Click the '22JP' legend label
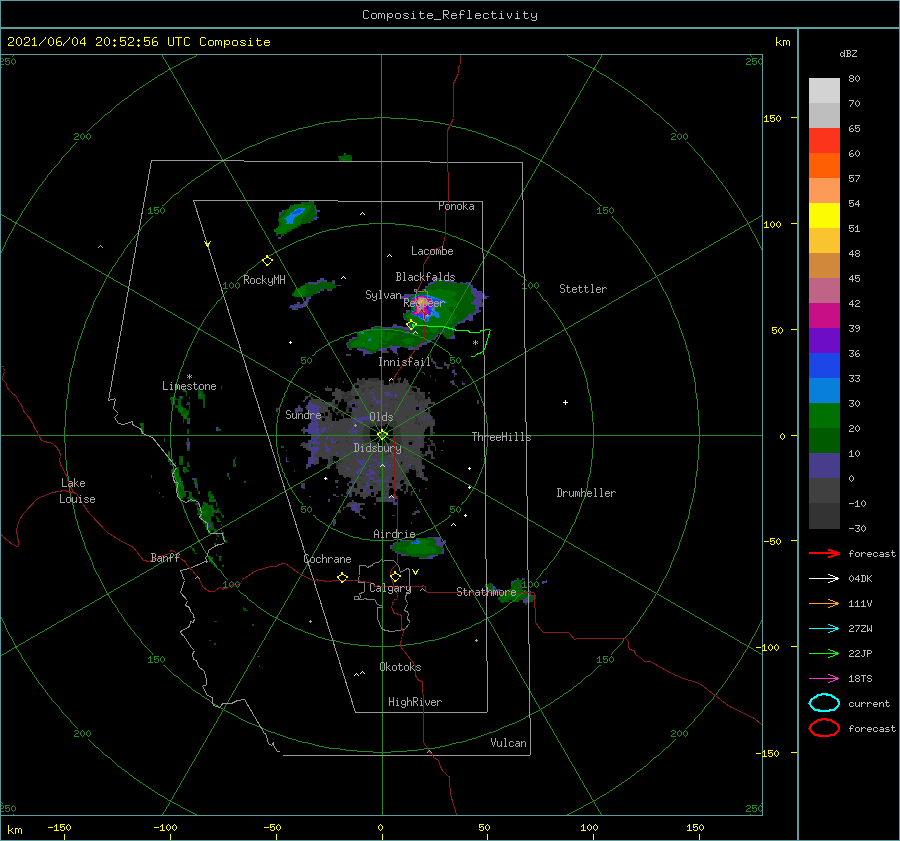The width and height of the screenshot is (900, 841). [x=860, y=653]
